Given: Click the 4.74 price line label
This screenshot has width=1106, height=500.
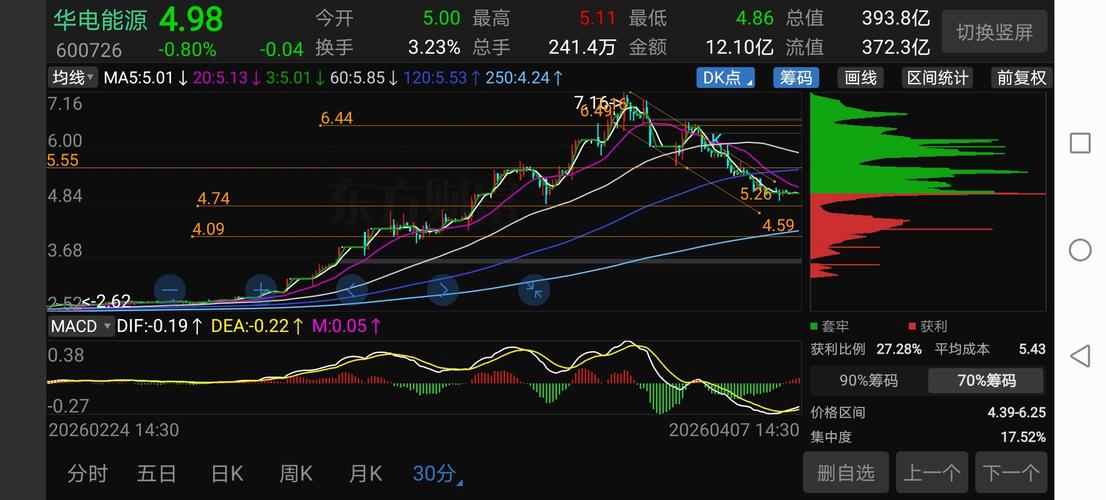Looking at the screenshot, I should [214, 199].
